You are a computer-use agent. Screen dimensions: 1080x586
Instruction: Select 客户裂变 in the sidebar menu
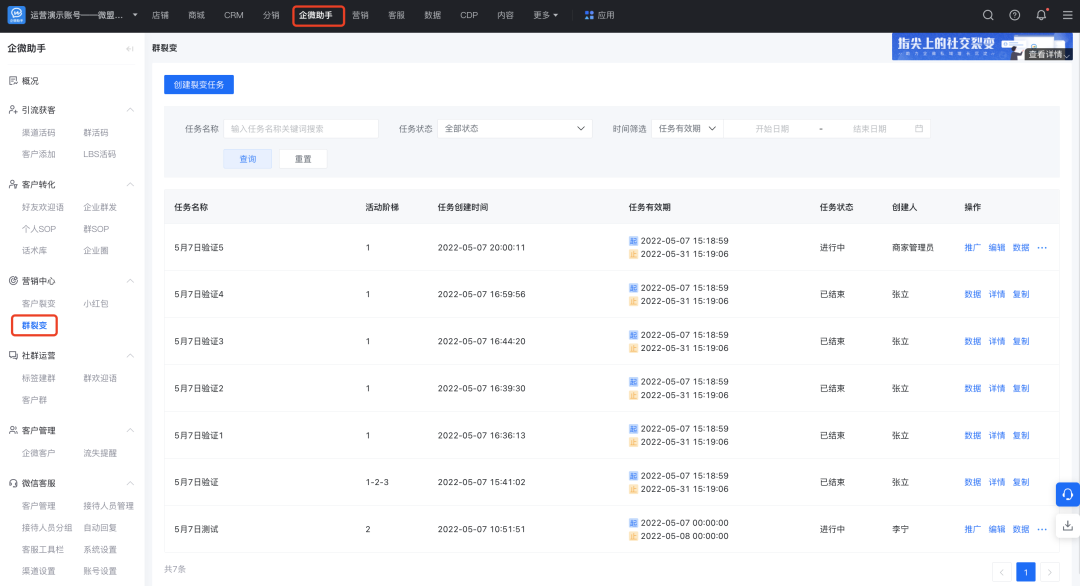click(39, 303)
